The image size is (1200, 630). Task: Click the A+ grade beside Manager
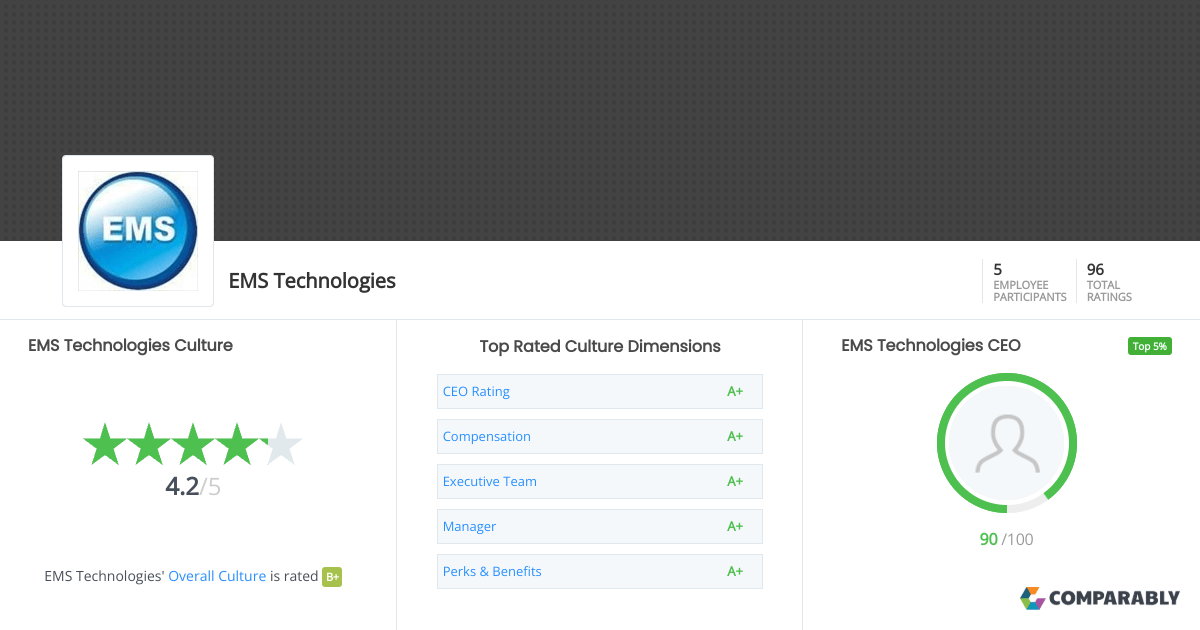pyautogui.click(x=735, y=526)
